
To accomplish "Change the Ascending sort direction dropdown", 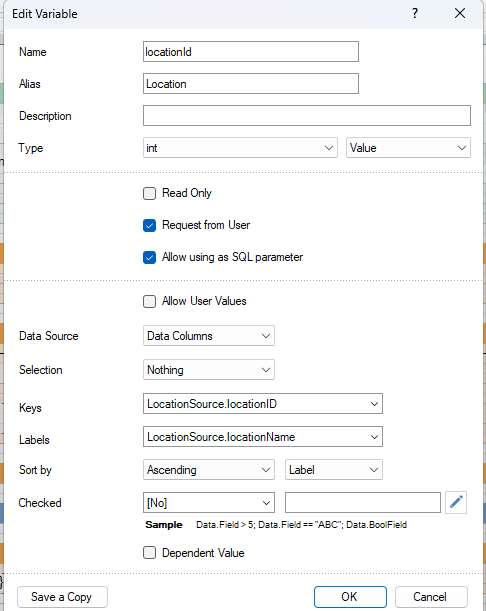I will (x=209, y=470).
